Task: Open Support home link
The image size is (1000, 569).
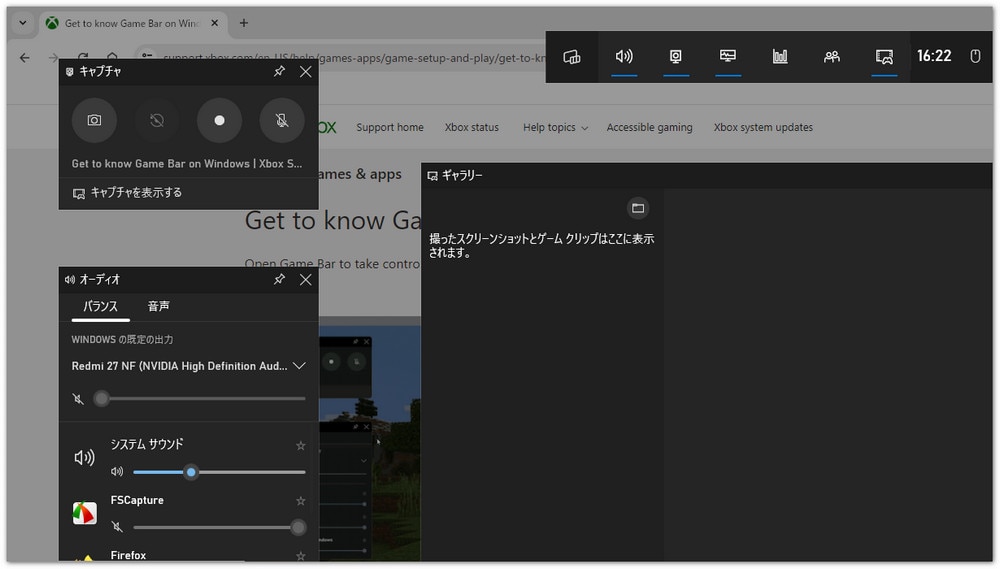Action: (x=390, y=128)
